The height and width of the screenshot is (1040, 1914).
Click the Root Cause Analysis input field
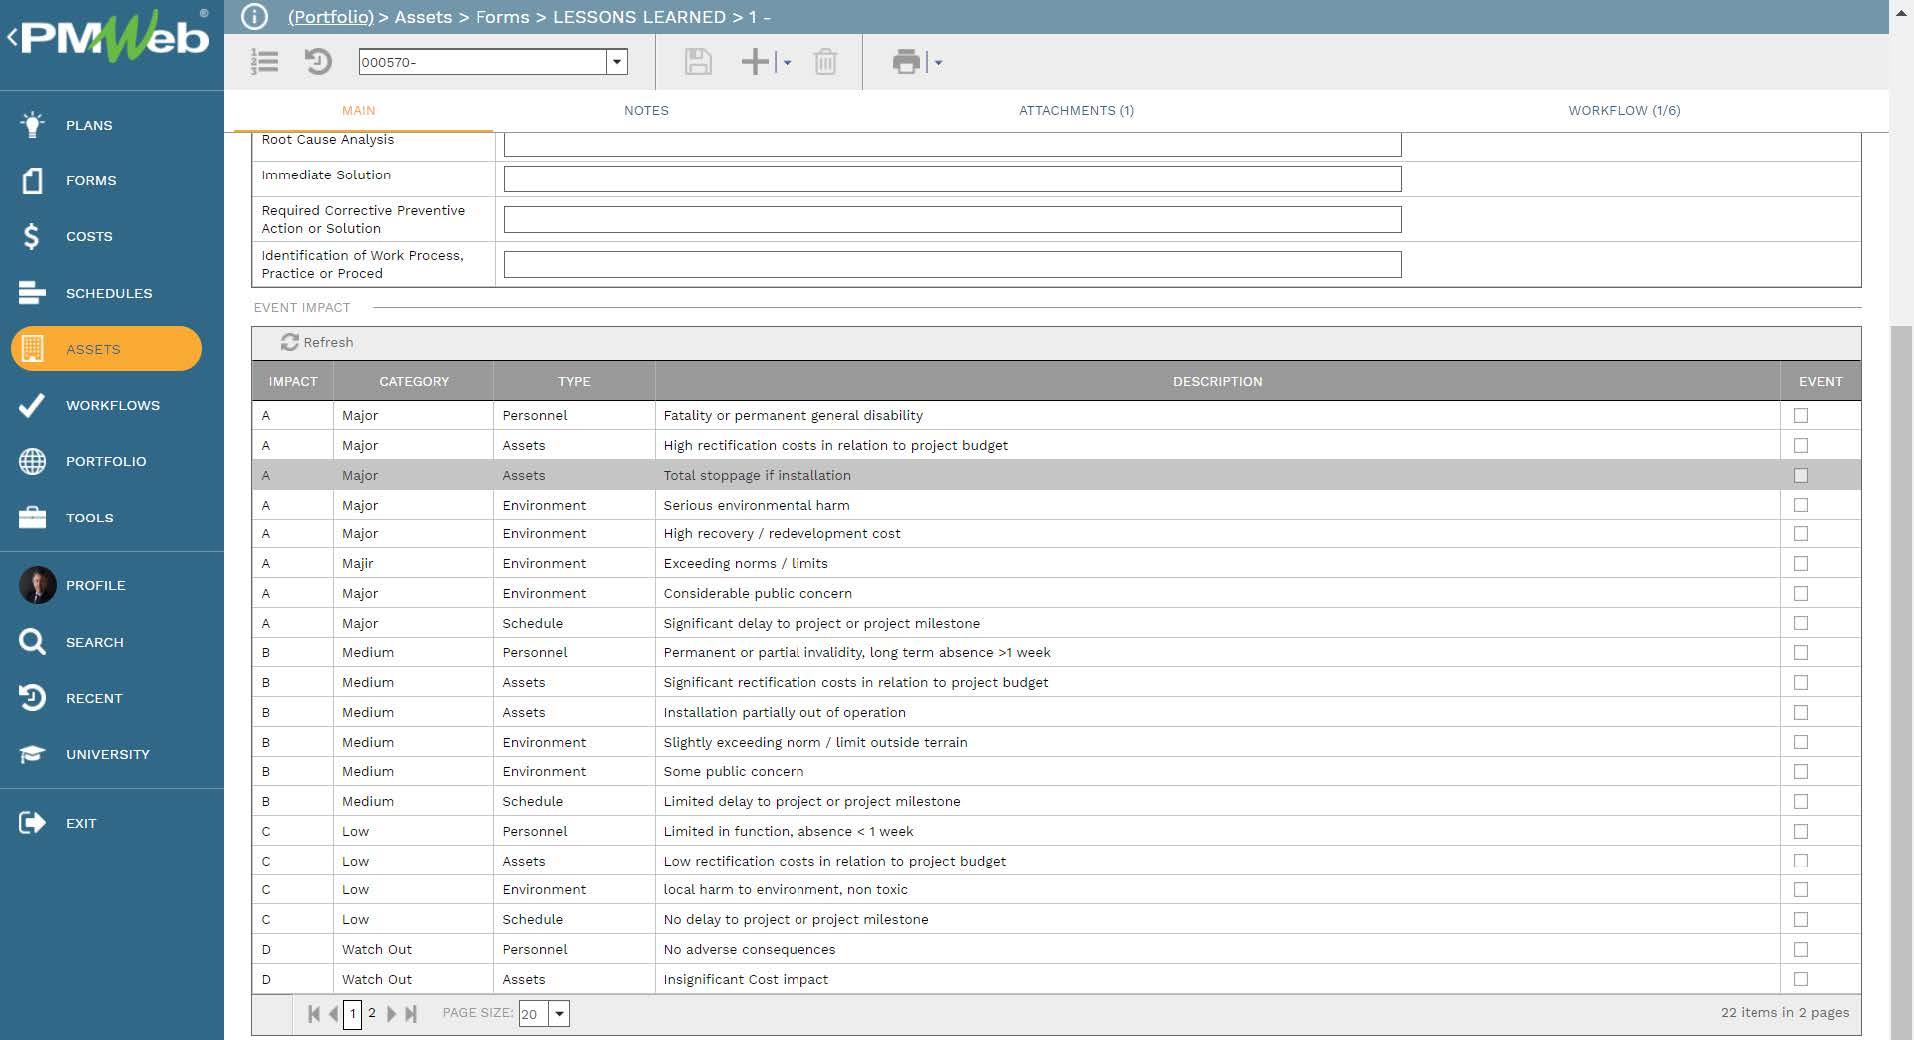pos(952,144)
